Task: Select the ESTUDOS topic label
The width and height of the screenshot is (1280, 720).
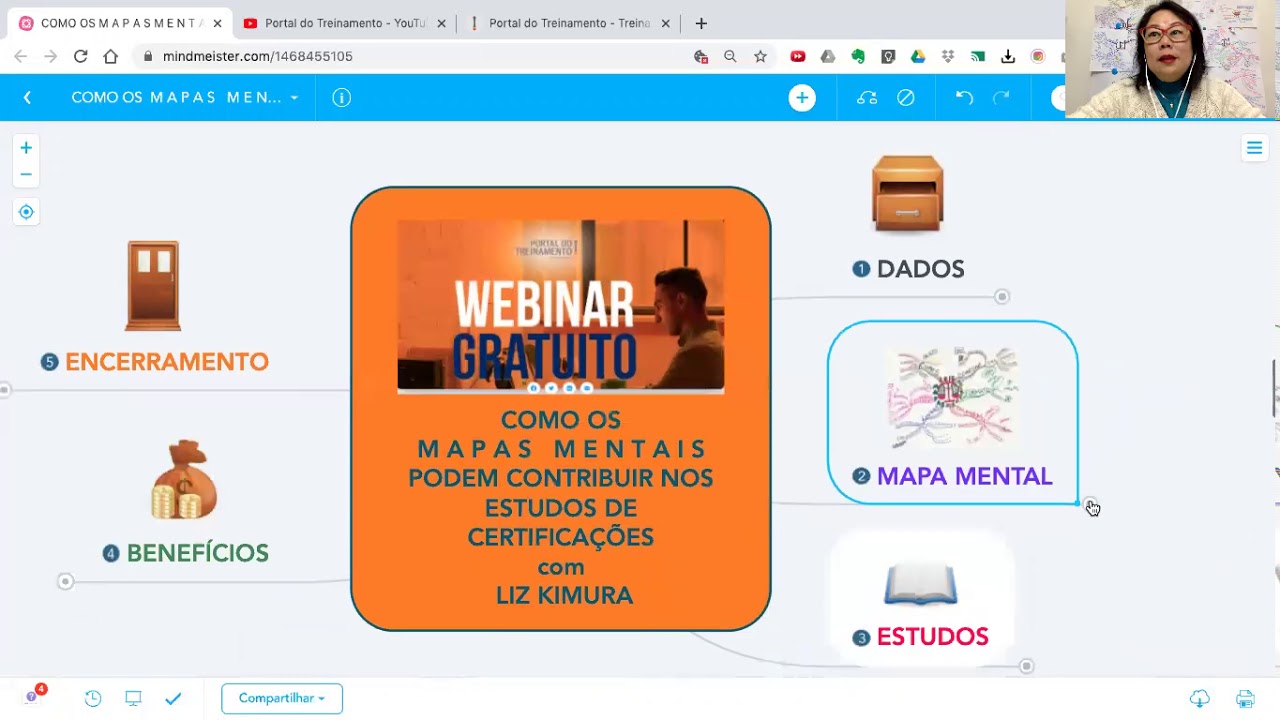Action: point(932,637)
